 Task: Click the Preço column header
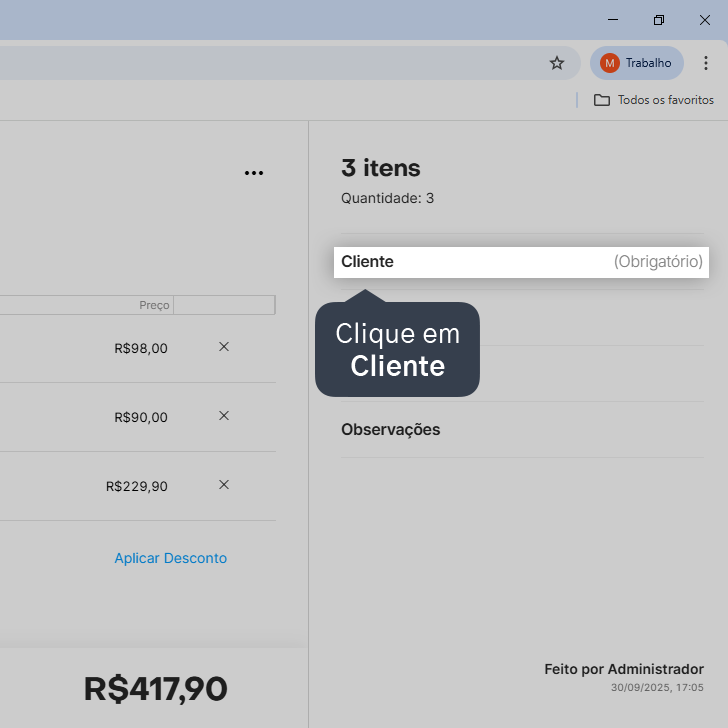point(154,305)
